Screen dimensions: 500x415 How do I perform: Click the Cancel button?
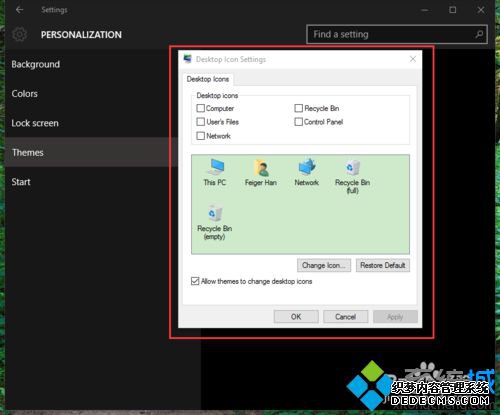346,317
